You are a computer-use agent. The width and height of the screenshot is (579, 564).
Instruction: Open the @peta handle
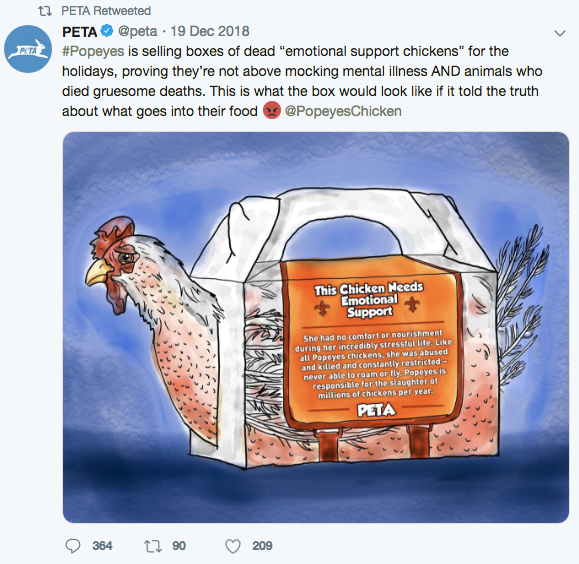click(x=137, y=31)
